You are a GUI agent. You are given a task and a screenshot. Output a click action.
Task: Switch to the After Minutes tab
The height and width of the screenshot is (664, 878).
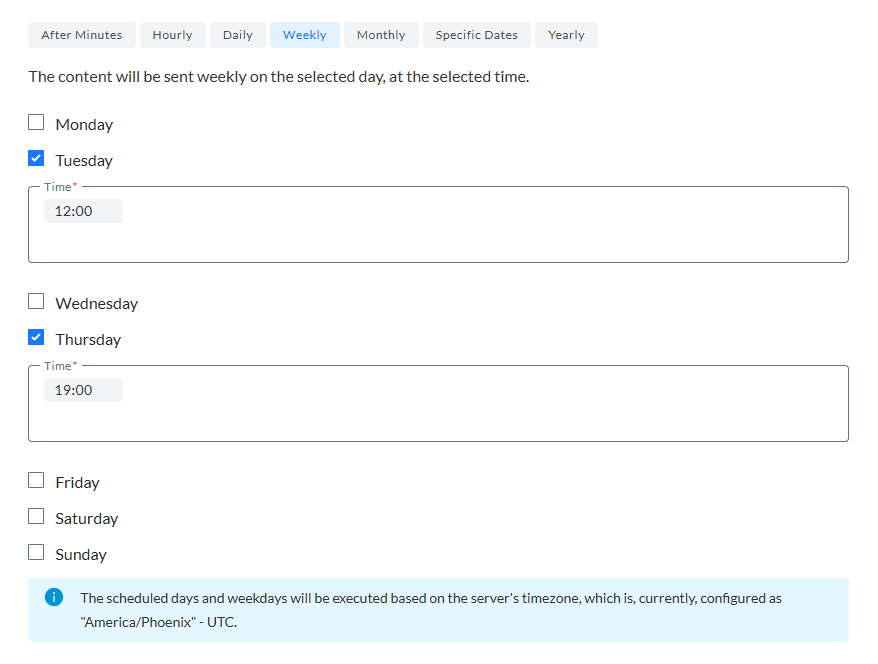point(81,35)
